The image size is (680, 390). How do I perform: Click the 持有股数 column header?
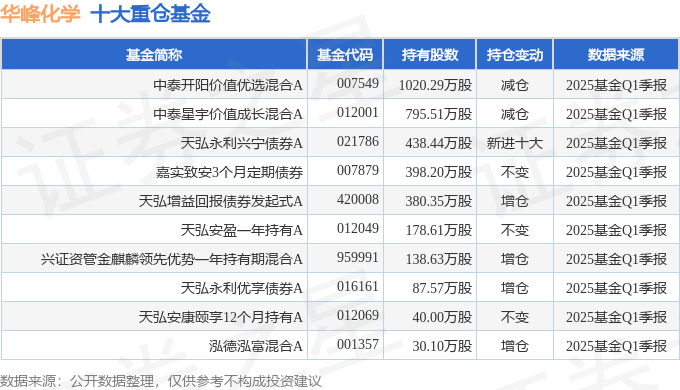tap(430, 55)
